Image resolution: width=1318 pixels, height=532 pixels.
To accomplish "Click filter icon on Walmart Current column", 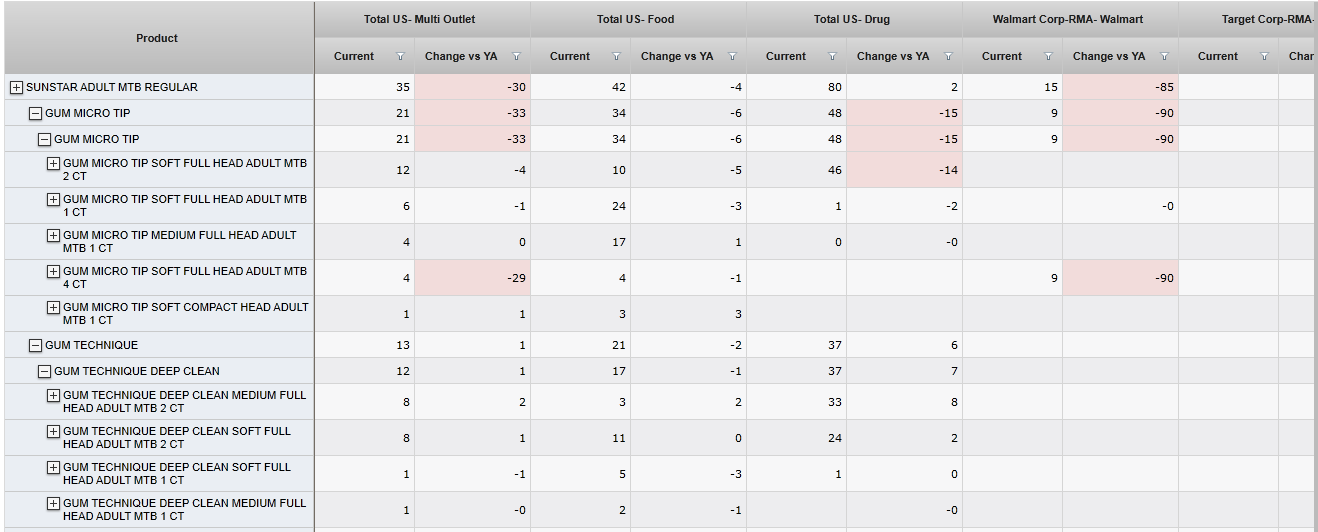I will tap(1048, 57).
